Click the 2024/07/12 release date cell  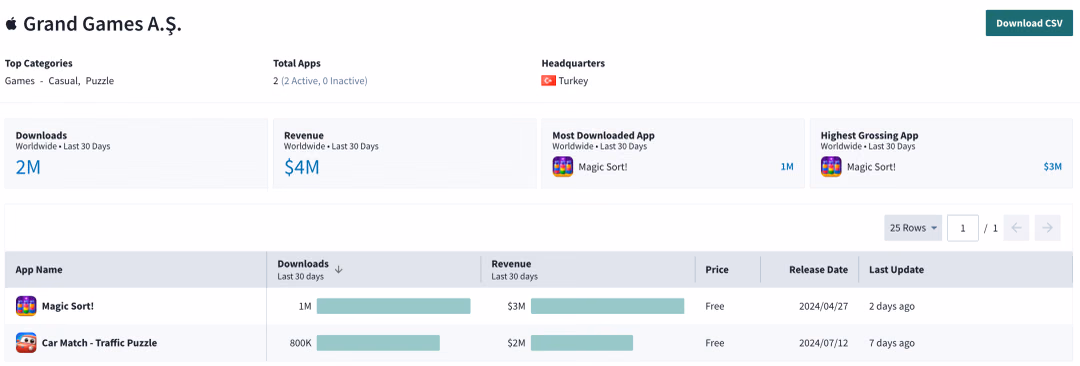click(824, 343)
